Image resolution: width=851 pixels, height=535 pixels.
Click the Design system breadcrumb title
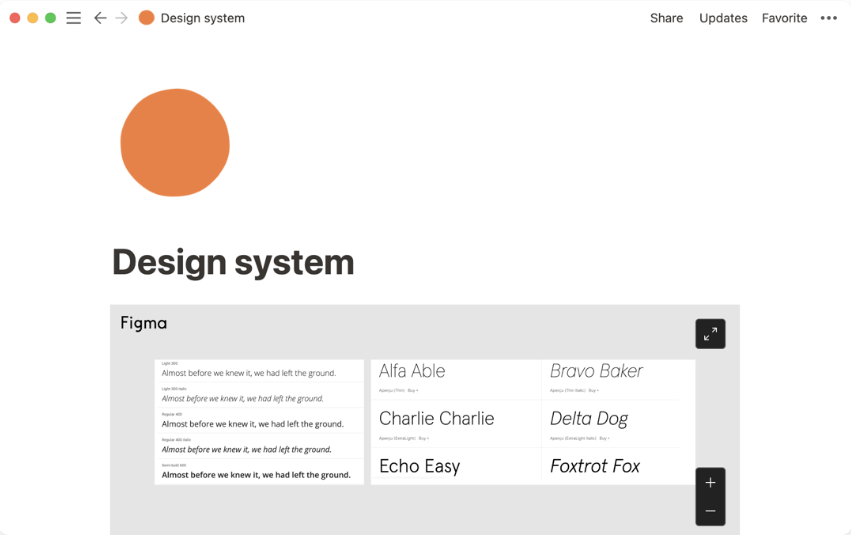203,18
